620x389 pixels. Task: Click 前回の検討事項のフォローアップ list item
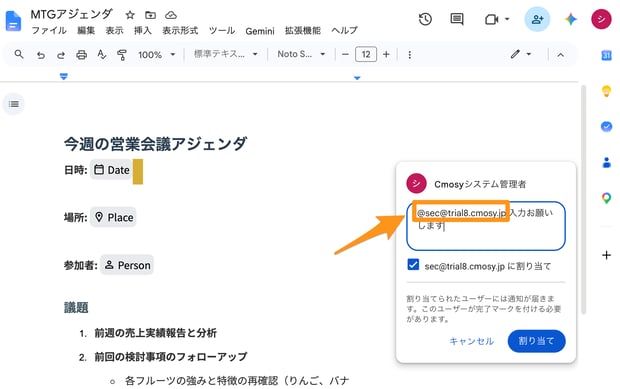pyautogui.click(x=170, y=357)
